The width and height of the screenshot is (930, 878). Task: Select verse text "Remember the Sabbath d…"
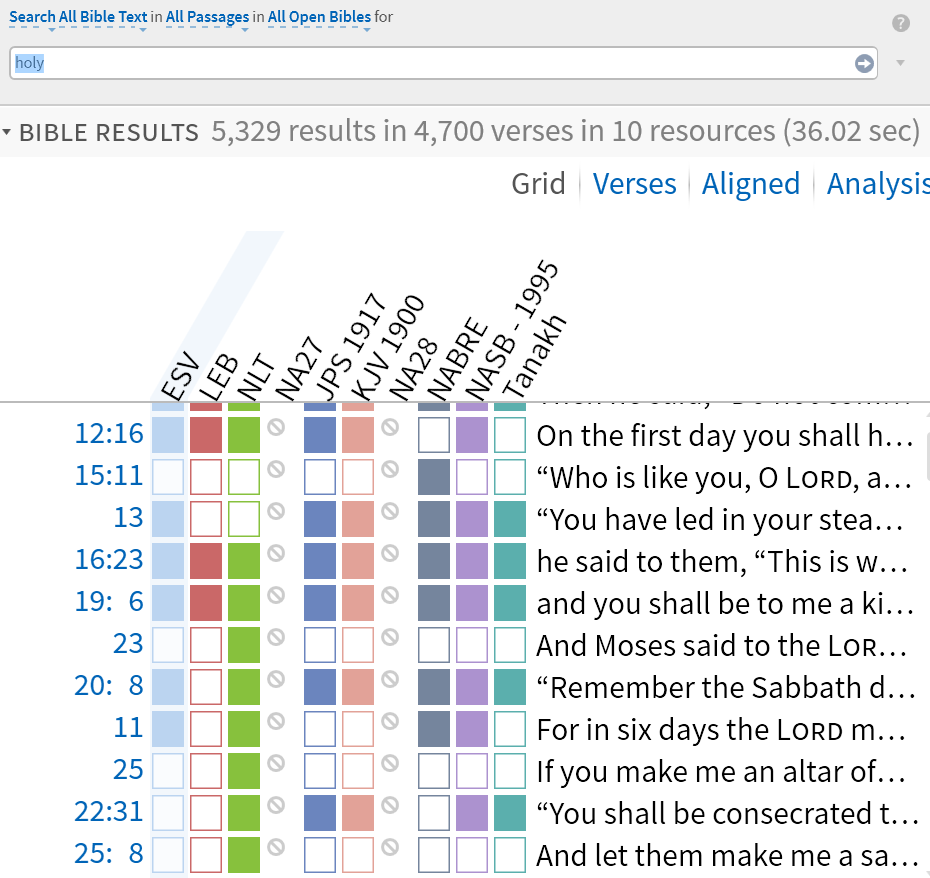(726, 688)
